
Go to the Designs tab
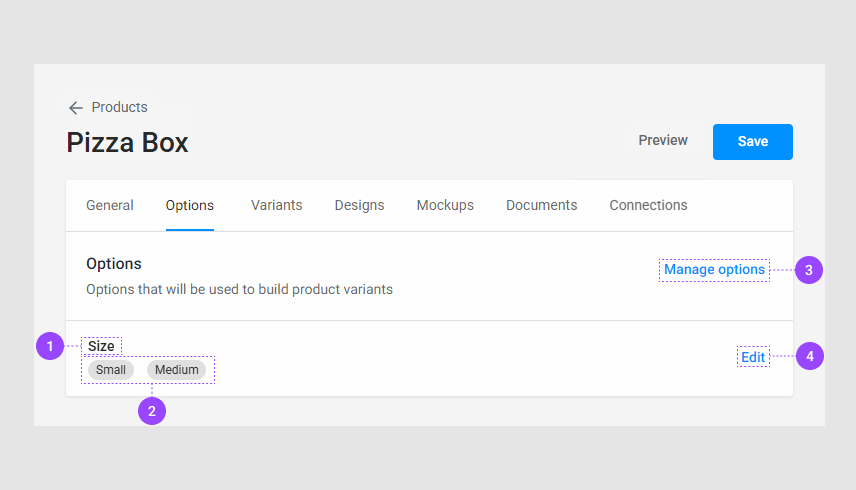coord(359,205)
